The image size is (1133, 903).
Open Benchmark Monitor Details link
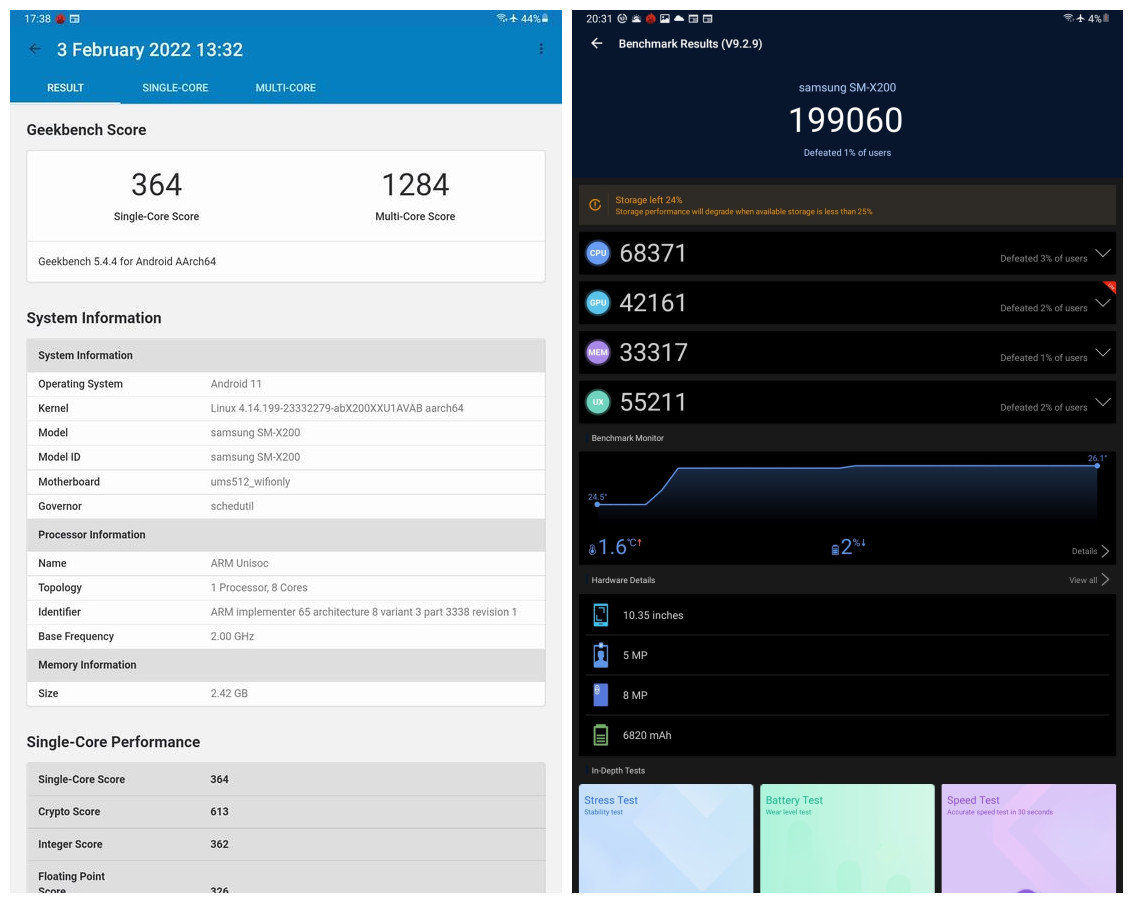[1090, 551]
